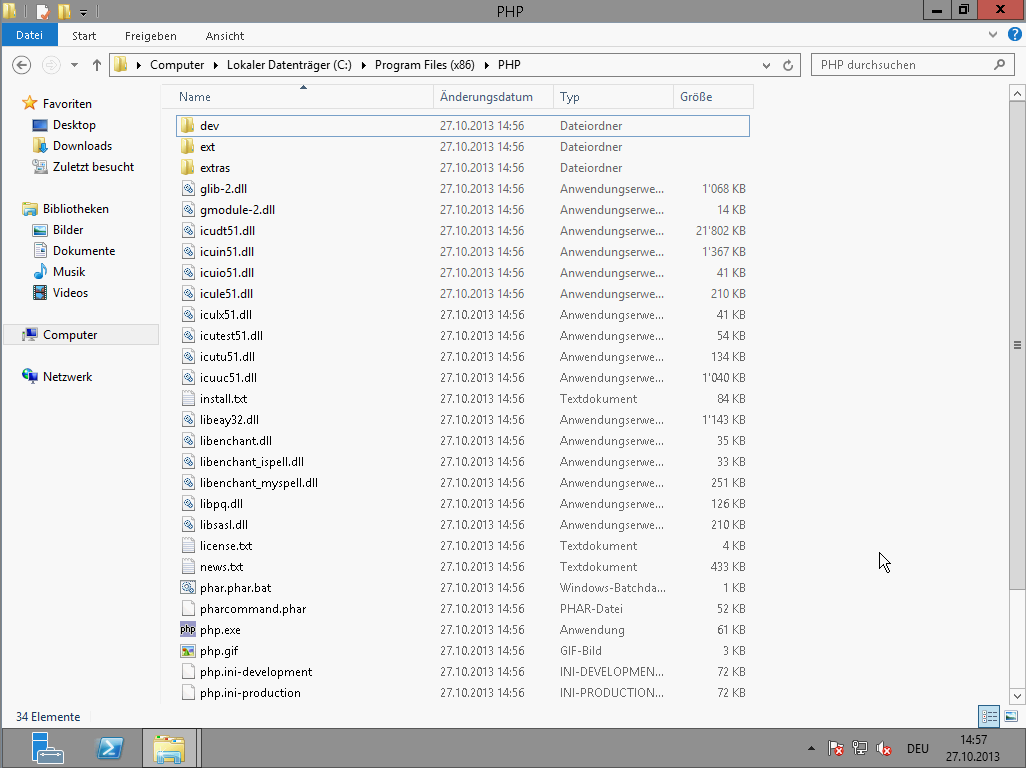Select the ext folder icon
The width and height of the screenshot is (1026, 768).
(188, 147)
